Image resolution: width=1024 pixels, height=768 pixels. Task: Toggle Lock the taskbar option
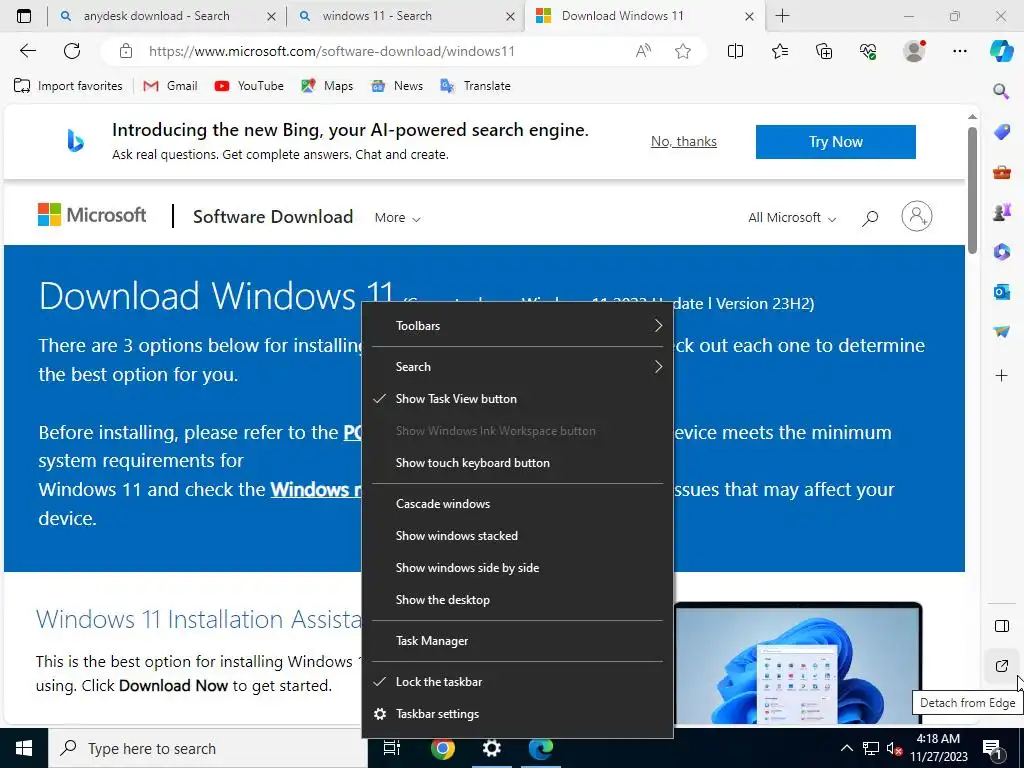click(517, 682)
